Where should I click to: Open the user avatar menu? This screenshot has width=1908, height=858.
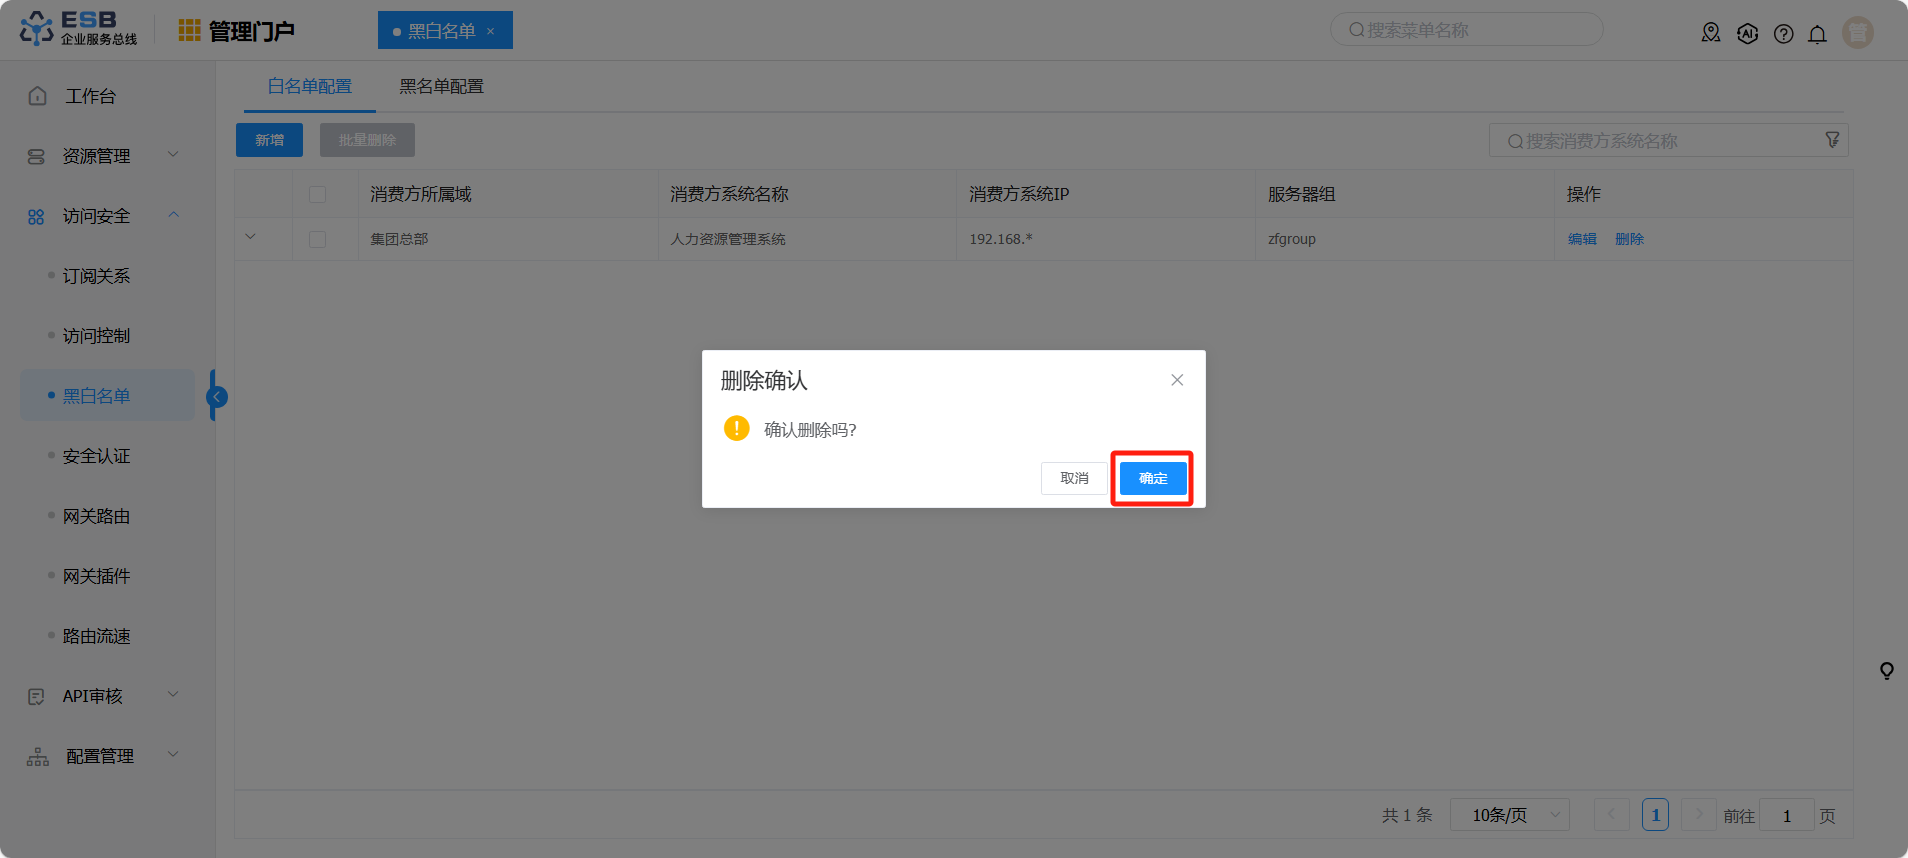[x=1857, y=33]
